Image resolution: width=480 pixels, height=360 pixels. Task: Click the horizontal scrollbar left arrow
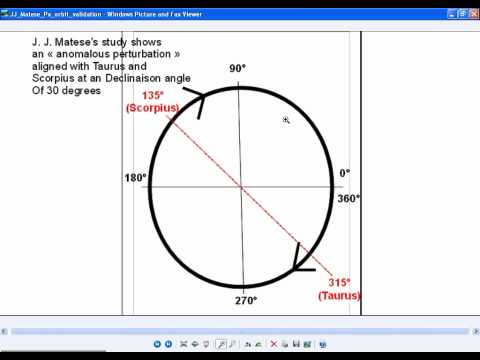(4, 331)
